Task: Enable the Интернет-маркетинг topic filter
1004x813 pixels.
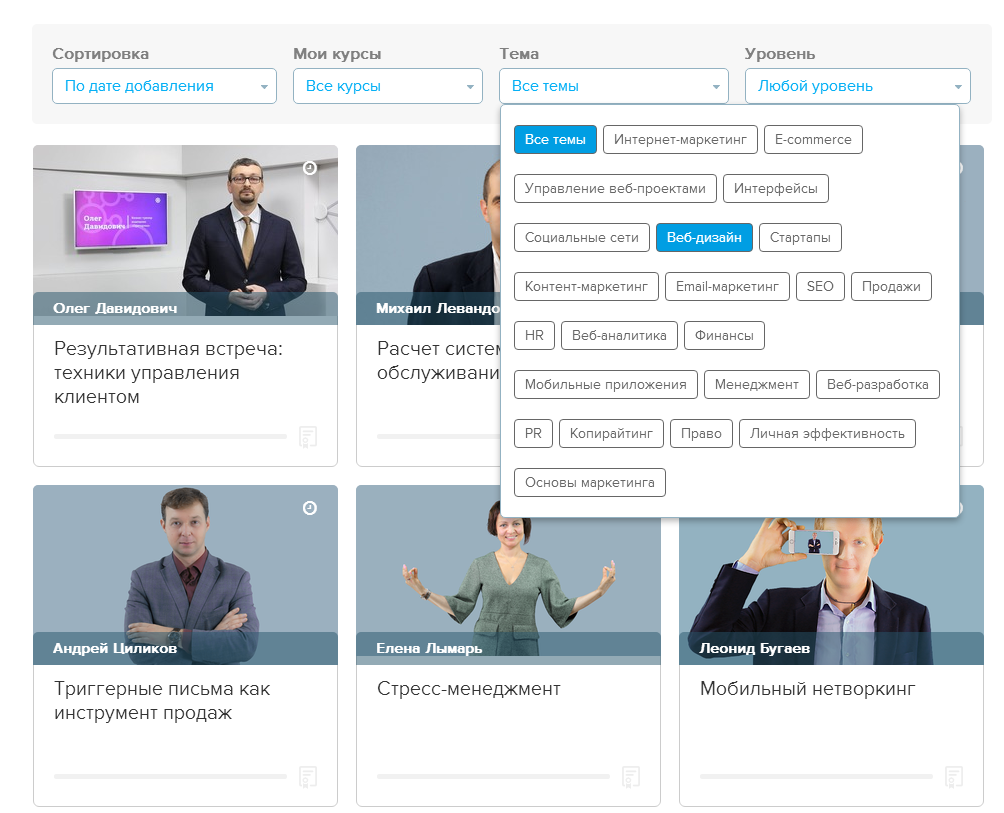Action: 680,139
